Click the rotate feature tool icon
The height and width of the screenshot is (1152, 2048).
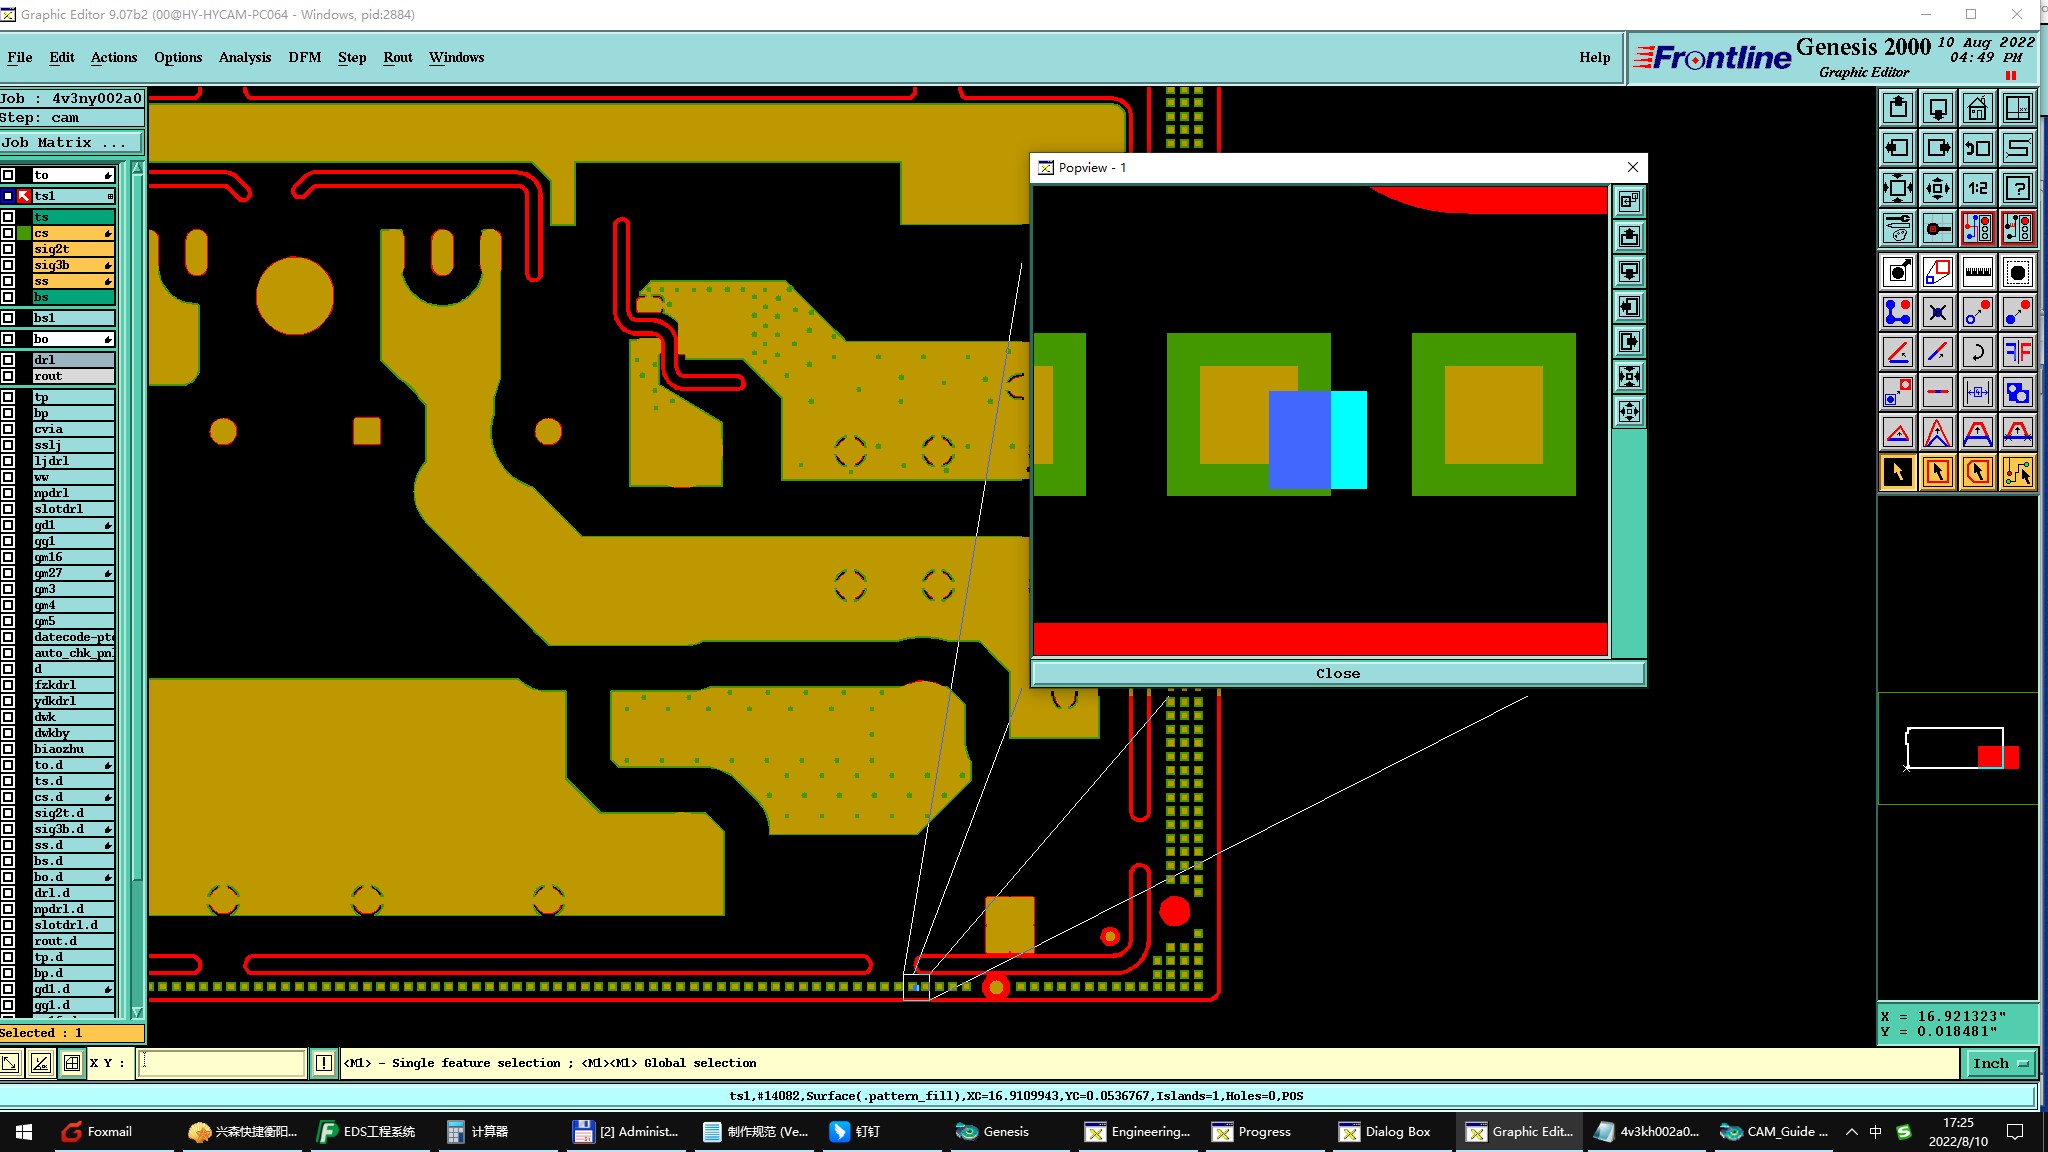click(1977, 352)
